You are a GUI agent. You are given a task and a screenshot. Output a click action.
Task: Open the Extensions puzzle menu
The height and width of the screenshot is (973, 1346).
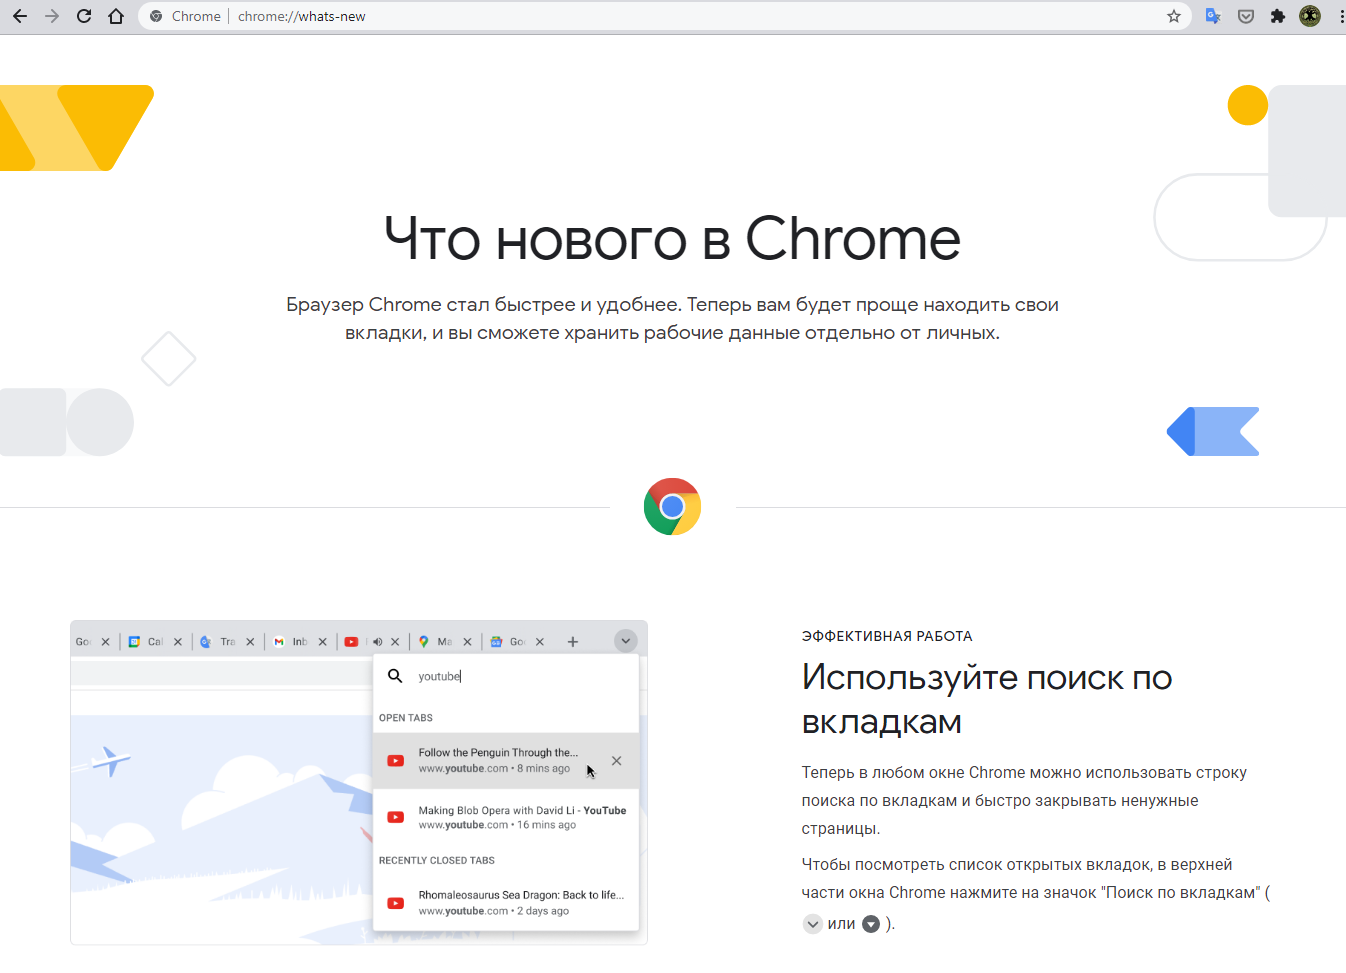coord(1277,16)
